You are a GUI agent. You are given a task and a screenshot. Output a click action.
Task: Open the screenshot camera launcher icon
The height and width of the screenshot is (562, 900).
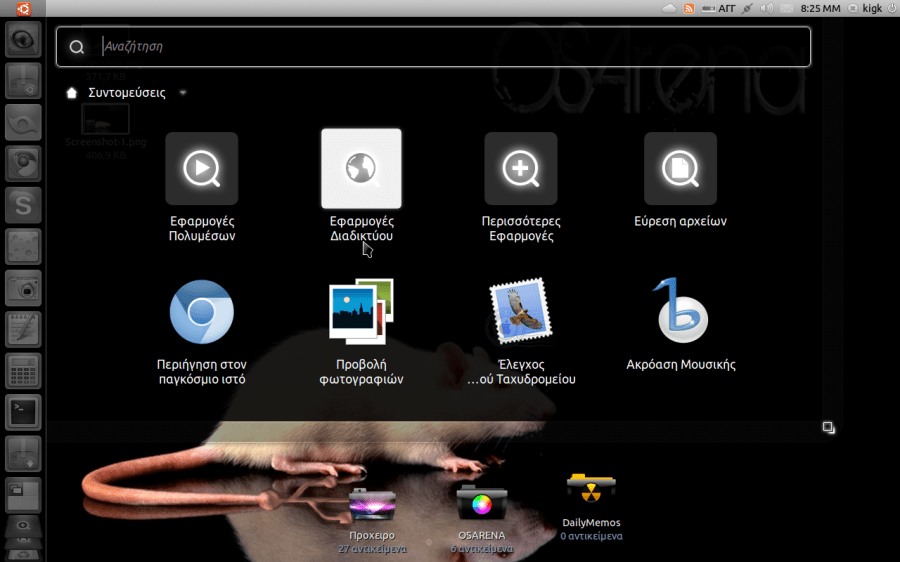point(24,288)
